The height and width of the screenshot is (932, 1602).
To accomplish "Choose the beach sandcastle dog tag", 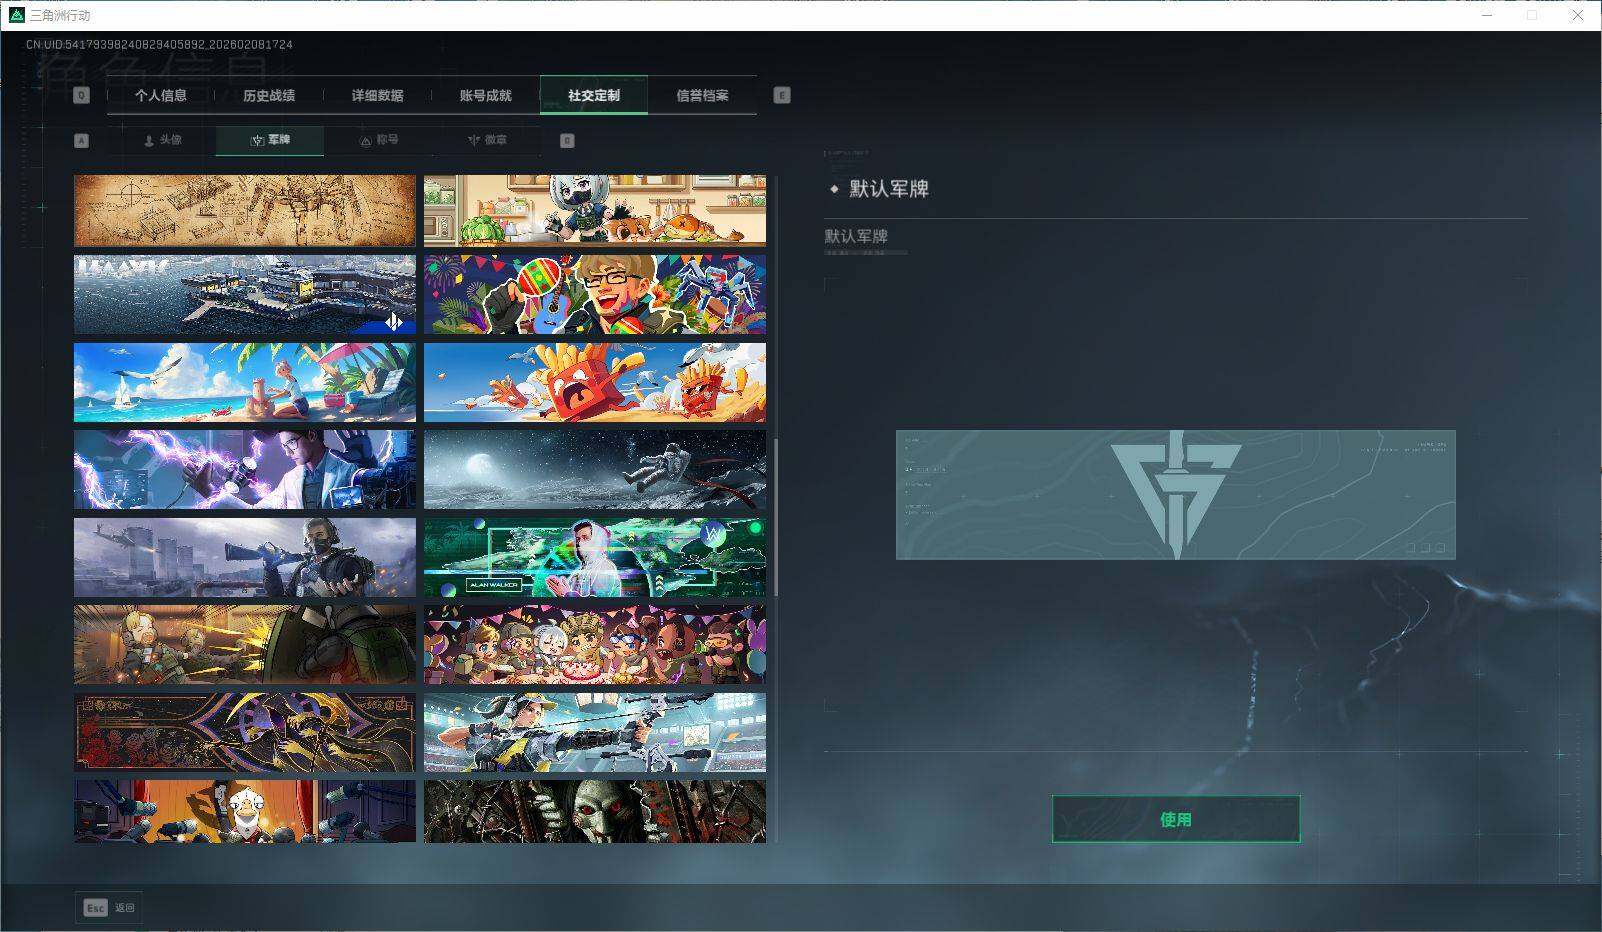I will click(245, 383).
